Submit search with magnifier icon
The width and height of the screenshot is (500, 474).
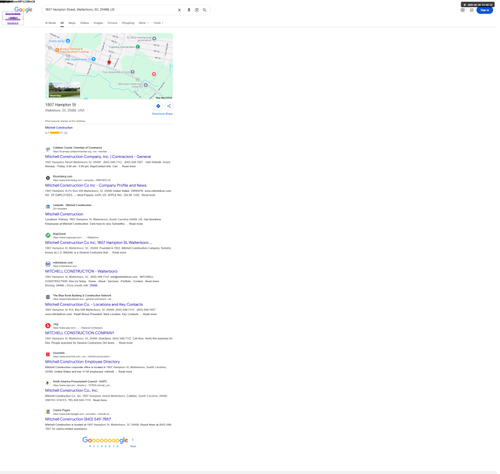pos(204,10)
